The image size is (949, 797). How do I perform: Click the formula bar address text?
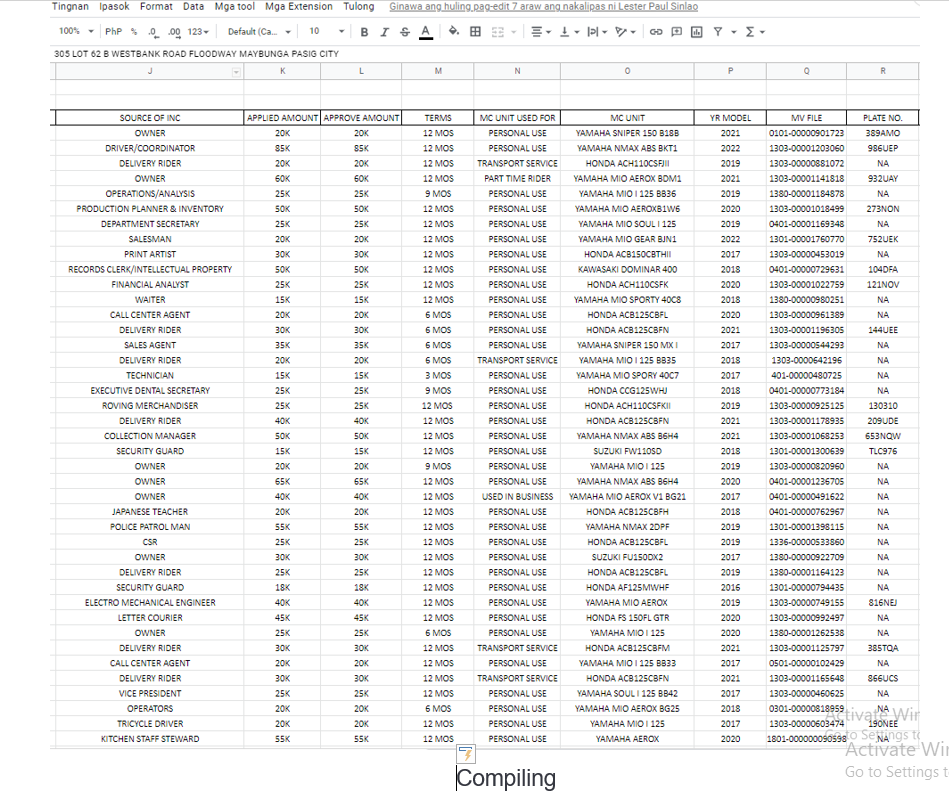coord(196,54)
